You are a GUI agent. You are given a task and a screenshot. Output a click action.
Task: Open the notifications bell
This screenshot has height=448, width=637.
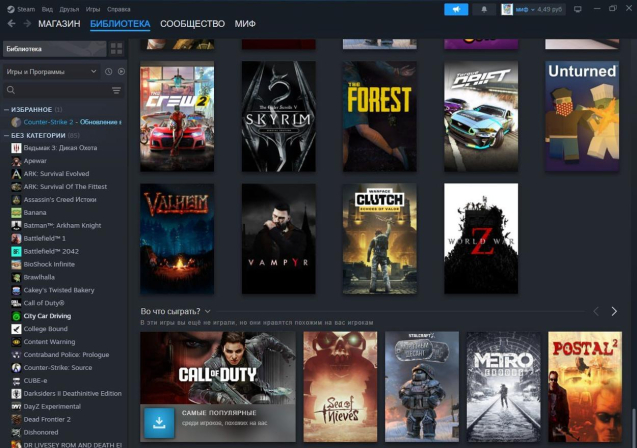[x=485, y=9]
